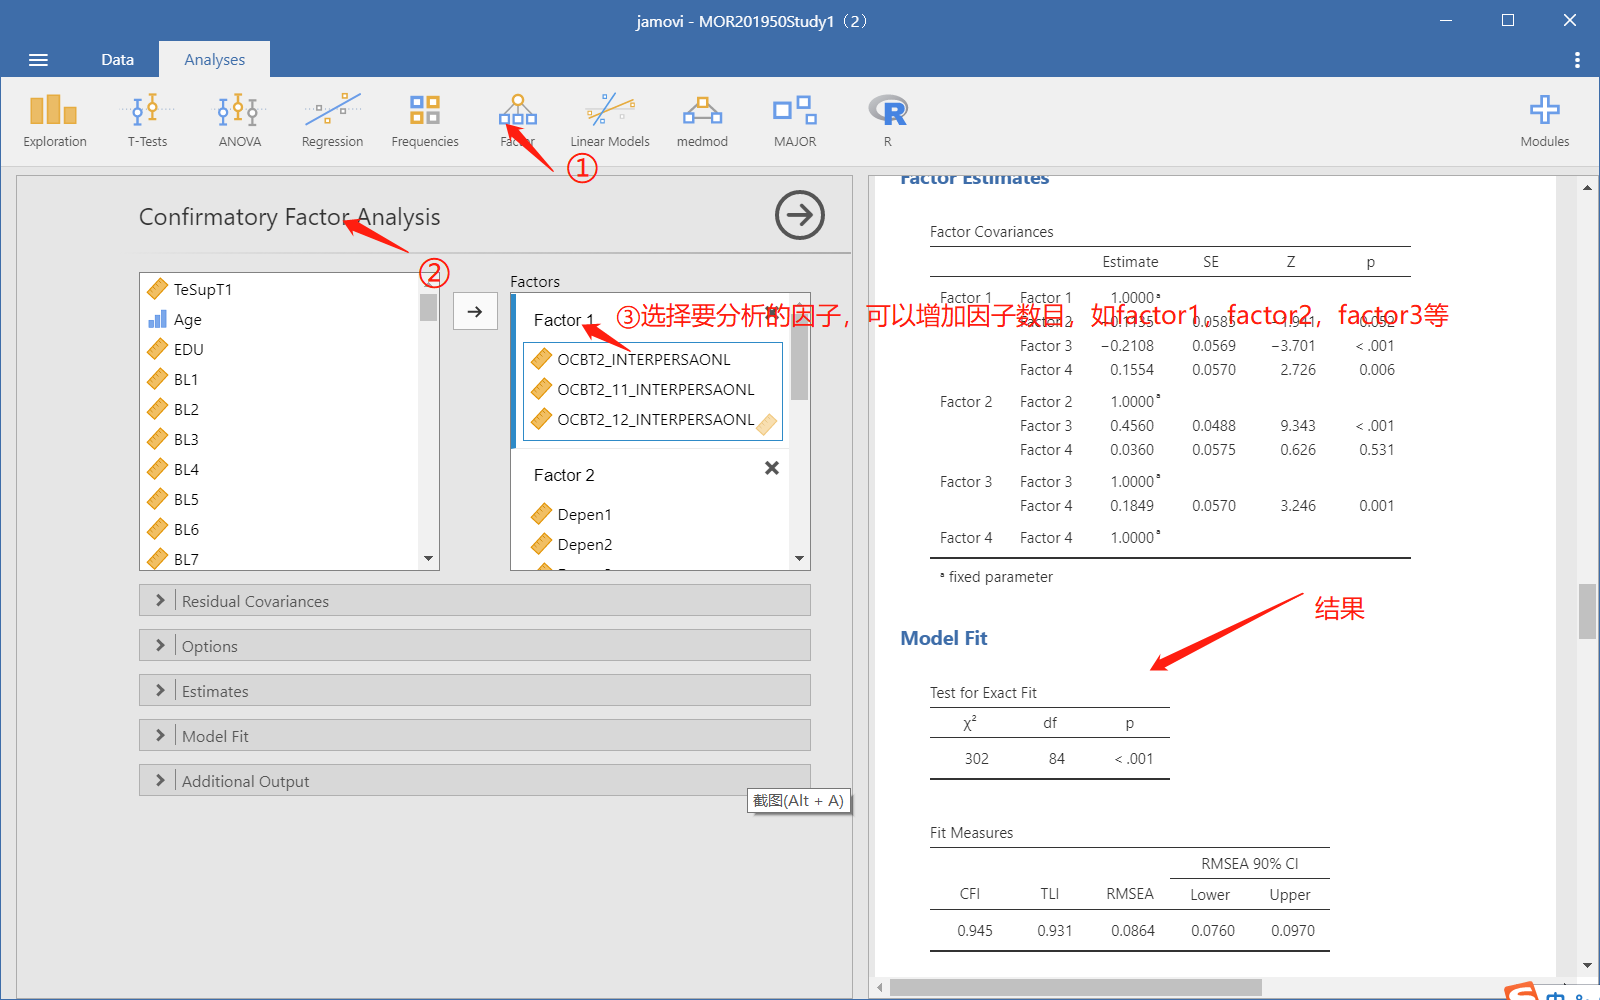
Task: Open the vertical dots settings menu
Action: pyautogui.click(x=1577, y=60)
